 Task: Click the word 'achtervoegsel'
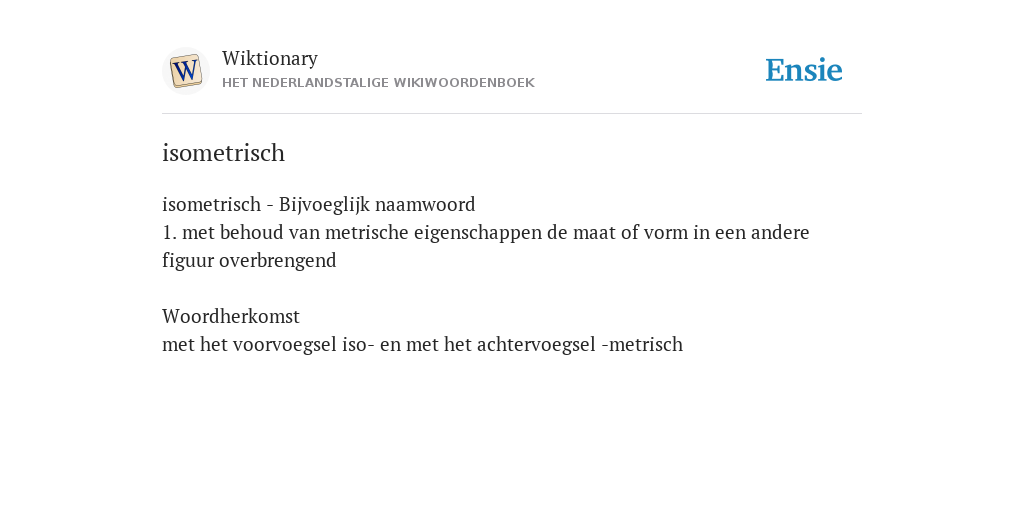pyautogui.click(x=536, y=344)
